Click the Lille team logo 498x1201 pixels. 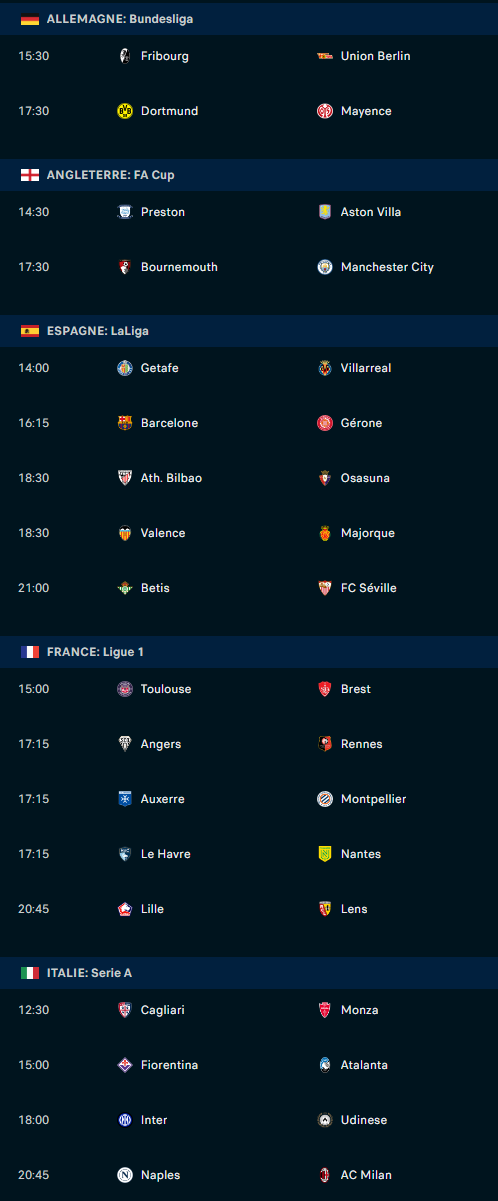(x=125, y=909)
